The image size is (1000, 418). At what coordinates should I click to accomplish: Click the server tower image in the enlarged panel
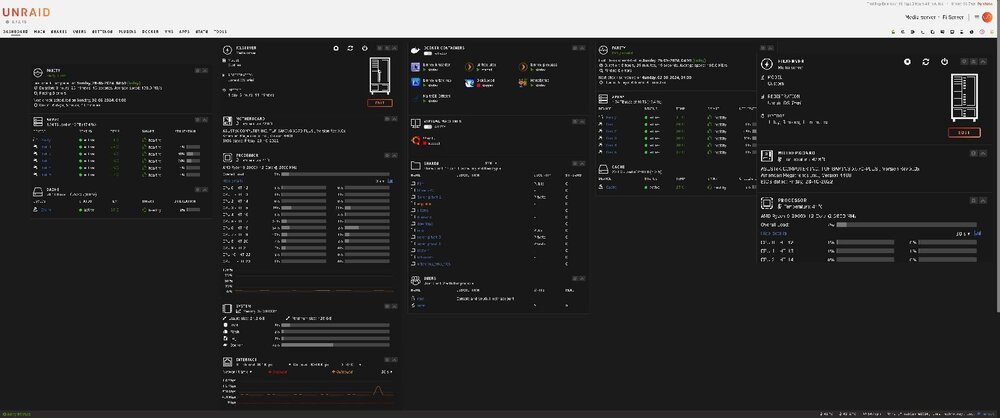pyautogui.click(x=964, y=97)
